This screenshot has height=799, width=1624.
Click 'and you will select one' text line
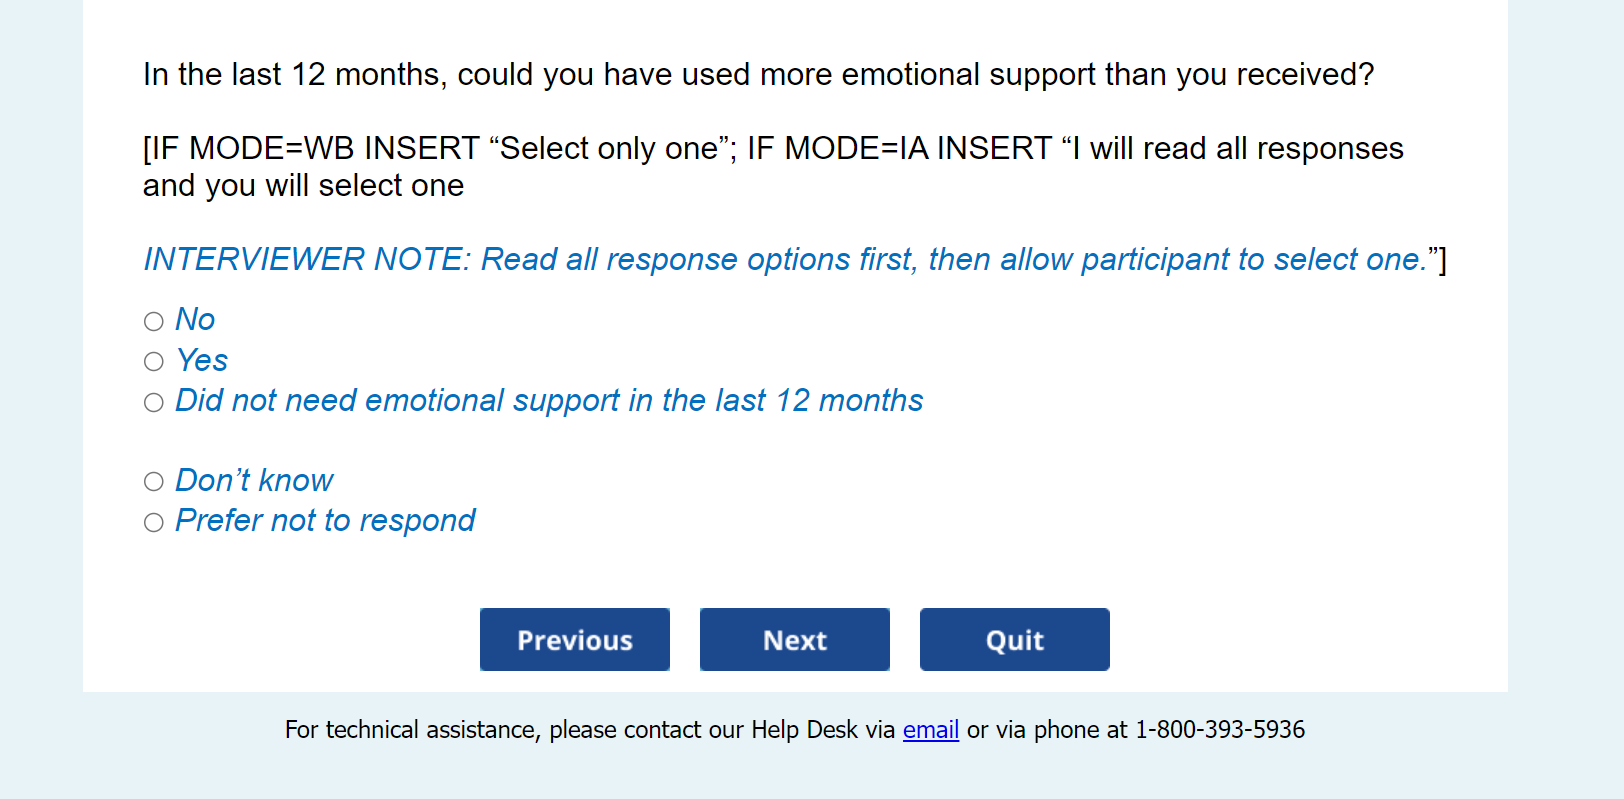click(303, 186)
